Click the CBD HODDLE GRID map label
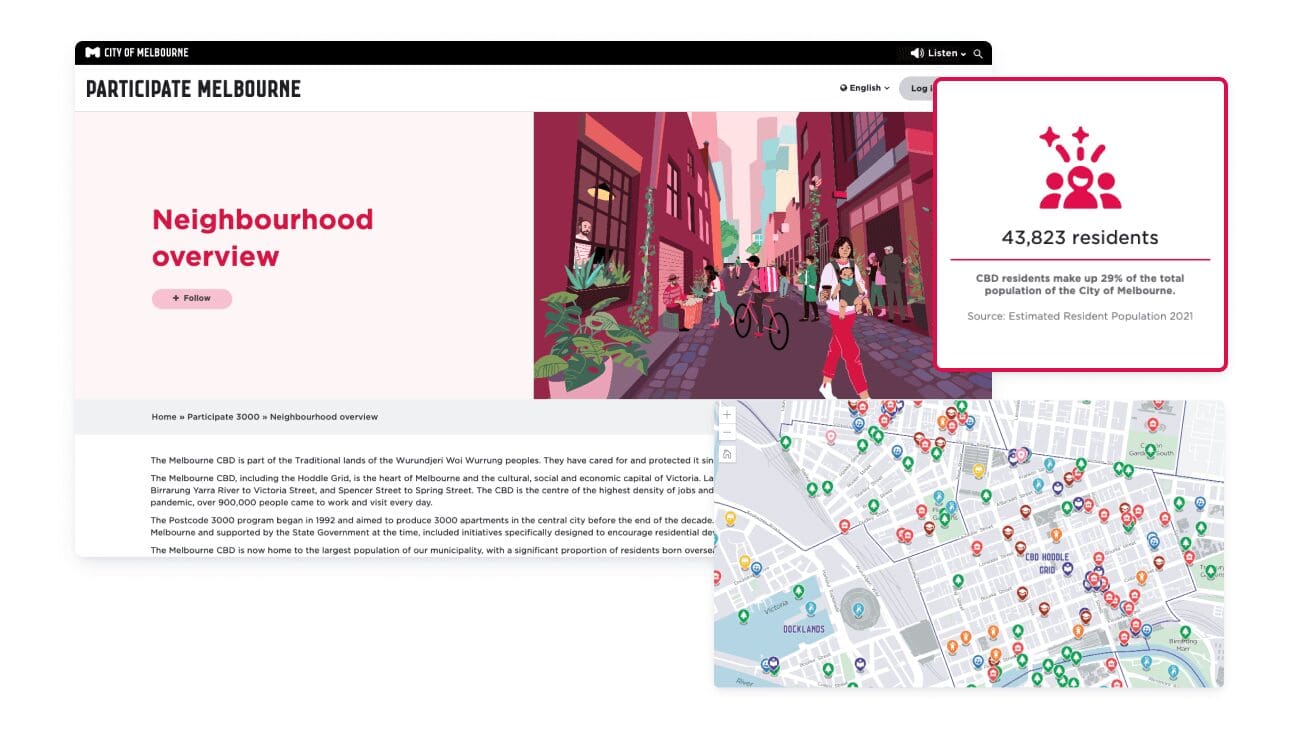 tap(1046, 563)
